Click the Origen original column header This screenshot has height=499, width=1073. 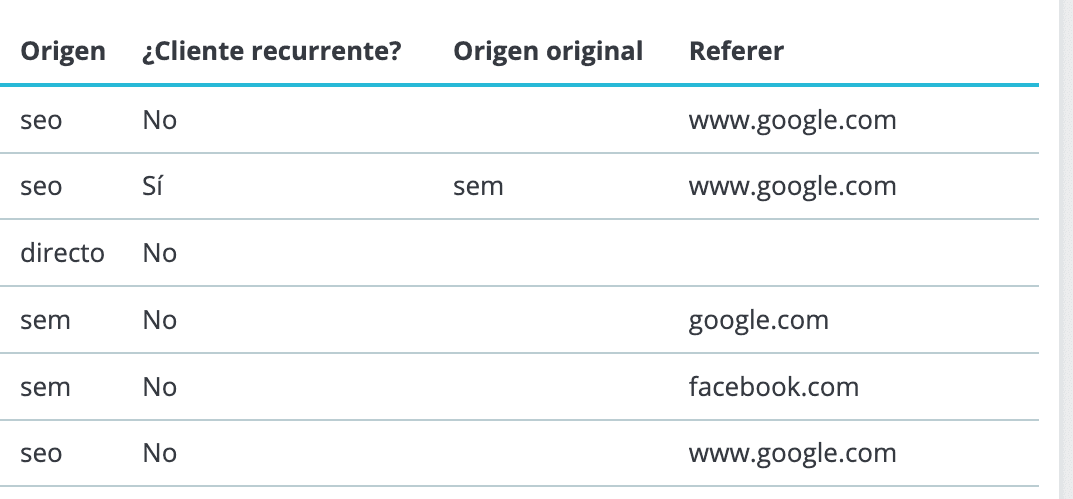(x=548, y=51)
